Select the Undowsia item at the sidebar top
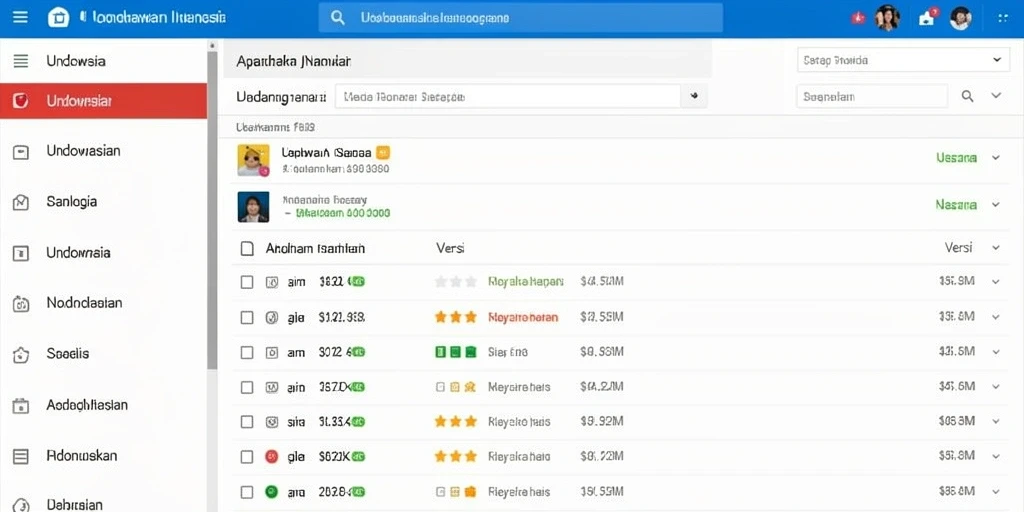 click(x=103, y=61)
